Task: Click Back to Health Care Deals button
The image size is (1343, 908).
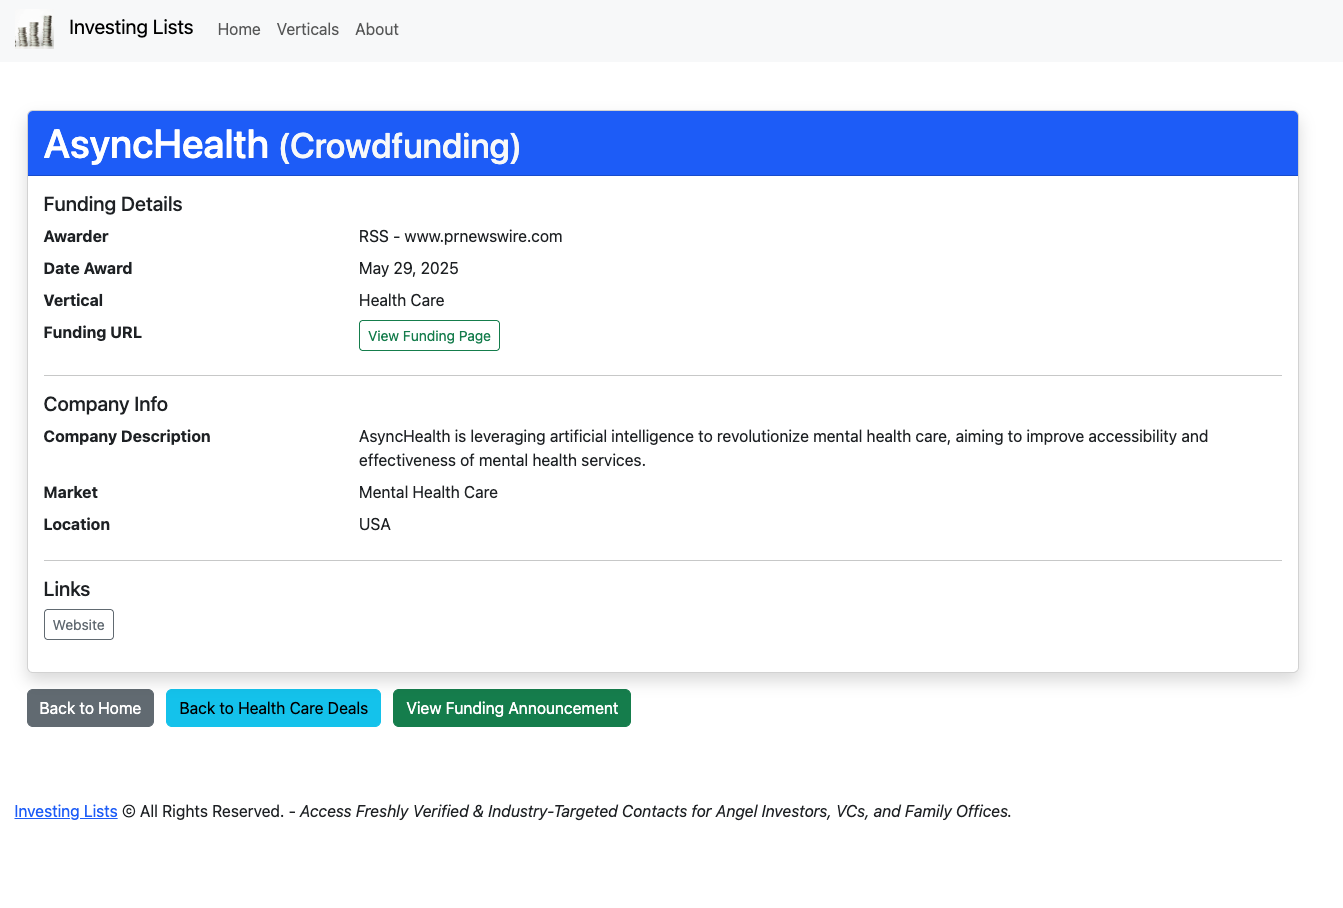Action: 273,708
